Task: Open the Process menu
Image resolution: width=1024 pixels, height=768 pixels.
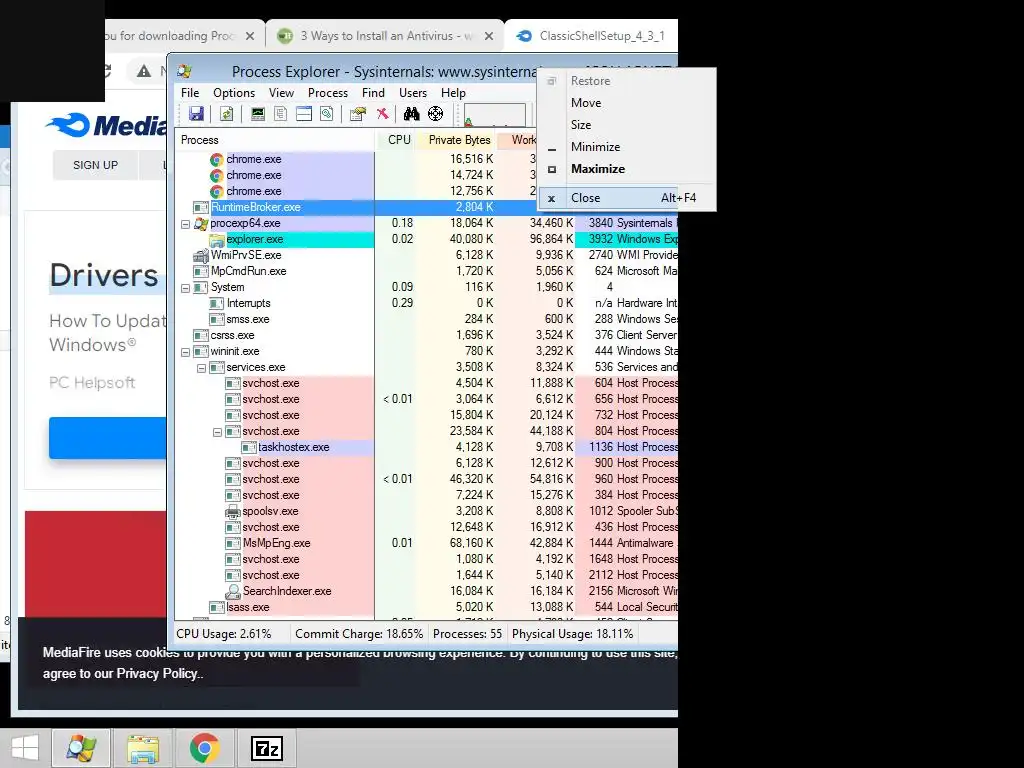Action: click(328, 93)
